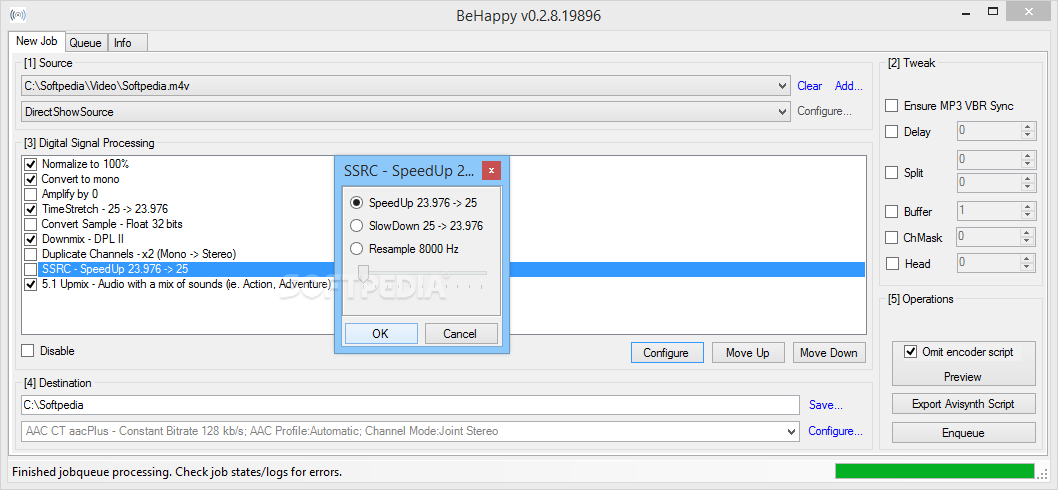Close the SSRC SpeedUp dialog

[x=491, y=170]
